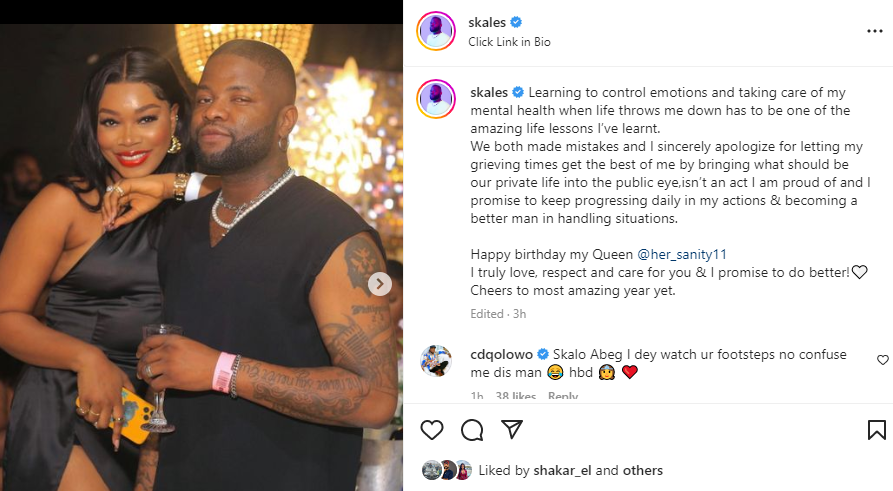
Task: Like the cdqolowo comment heart
Action: [882, 360]
